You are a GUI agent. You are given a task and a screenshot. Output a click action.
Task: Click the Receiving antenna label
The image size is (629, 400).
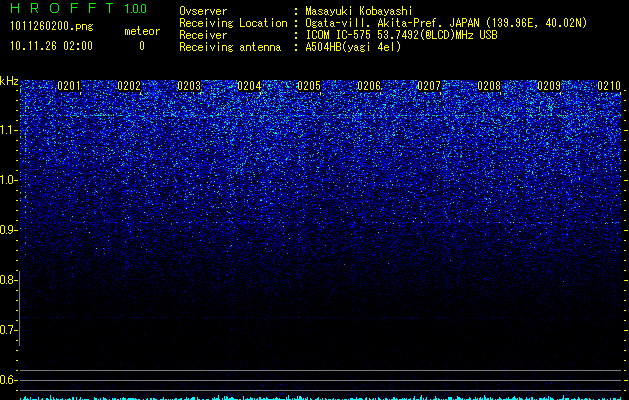pyautogui.click(x=230, y=47)
